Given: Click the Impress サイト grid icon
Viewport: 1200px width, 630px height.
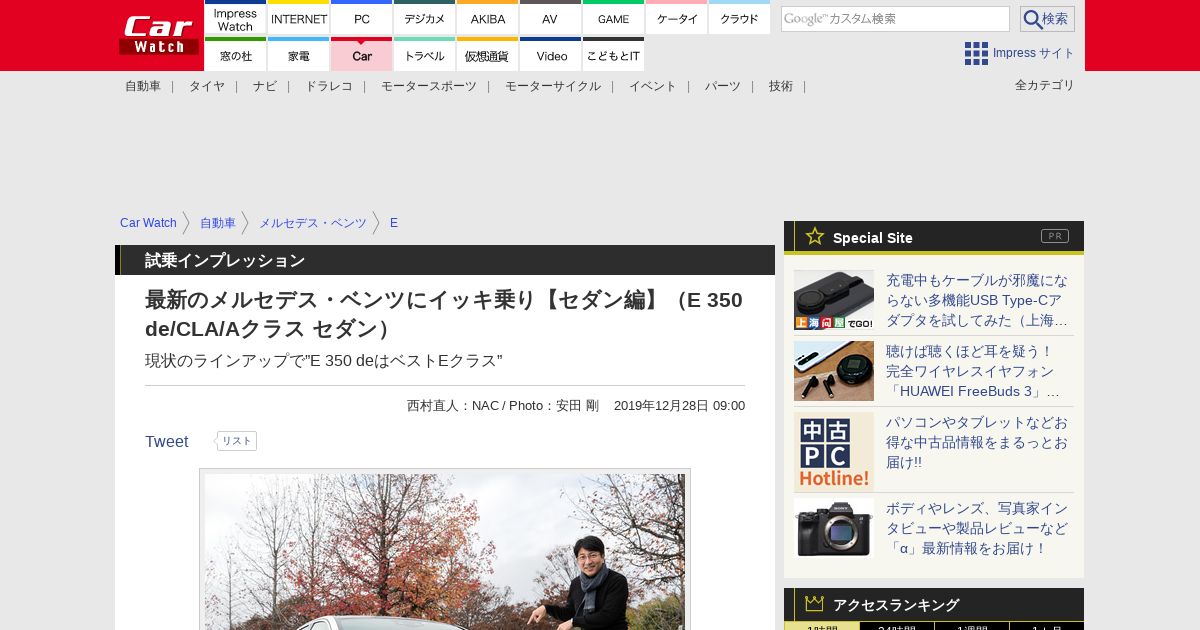Looking at the screenshot, I should 976,53.
